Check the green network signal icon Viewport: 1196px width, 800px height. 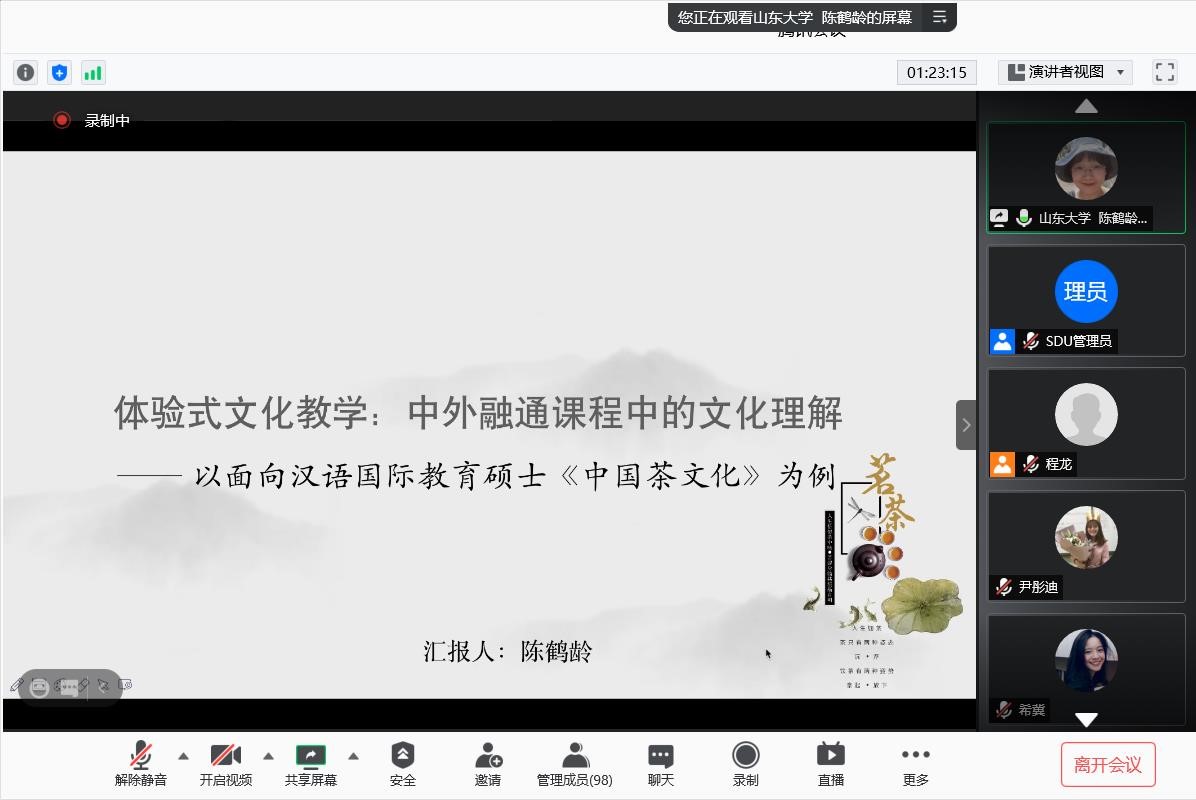point(93,72)
